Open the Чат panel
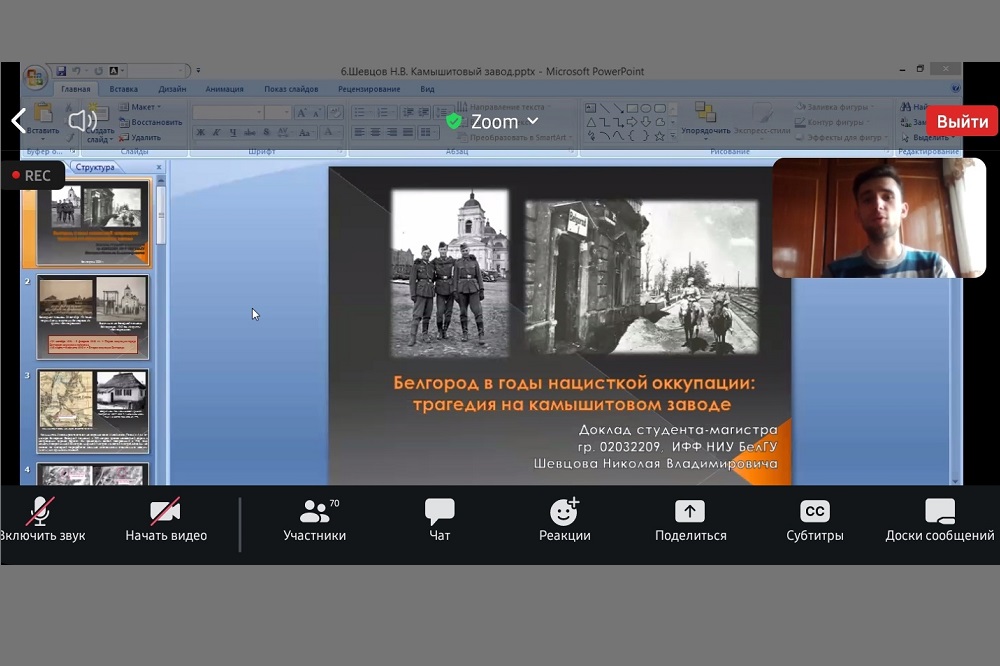1000x666 pixels. click(x=440, y=512)
